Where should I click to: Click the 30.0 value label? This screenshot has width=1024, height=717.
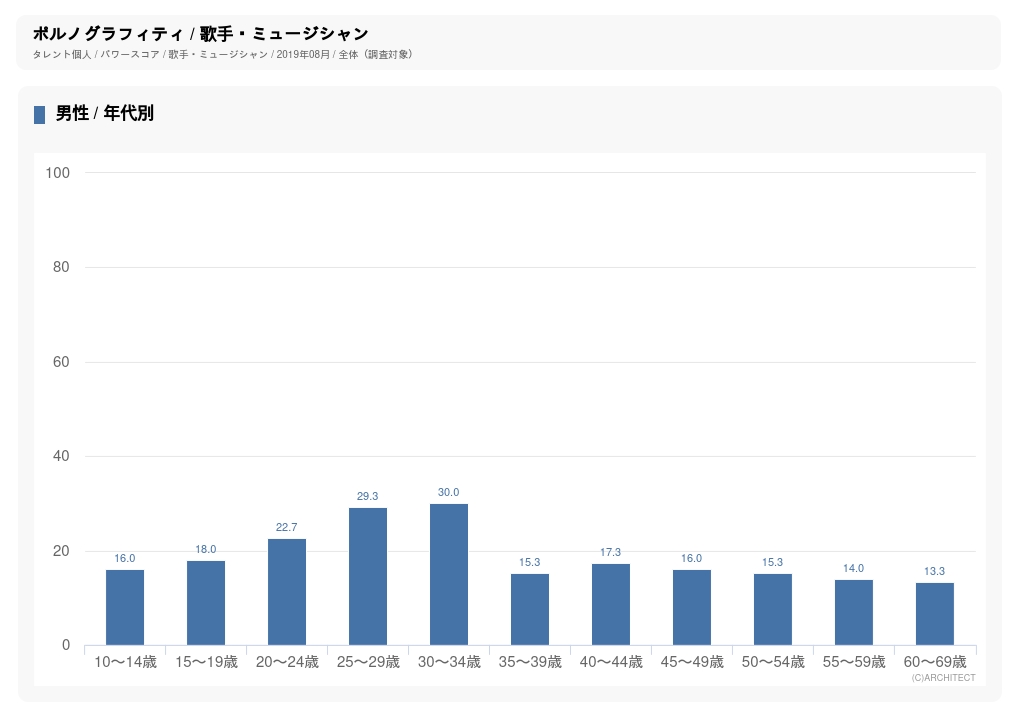click(x=449, y=492)
